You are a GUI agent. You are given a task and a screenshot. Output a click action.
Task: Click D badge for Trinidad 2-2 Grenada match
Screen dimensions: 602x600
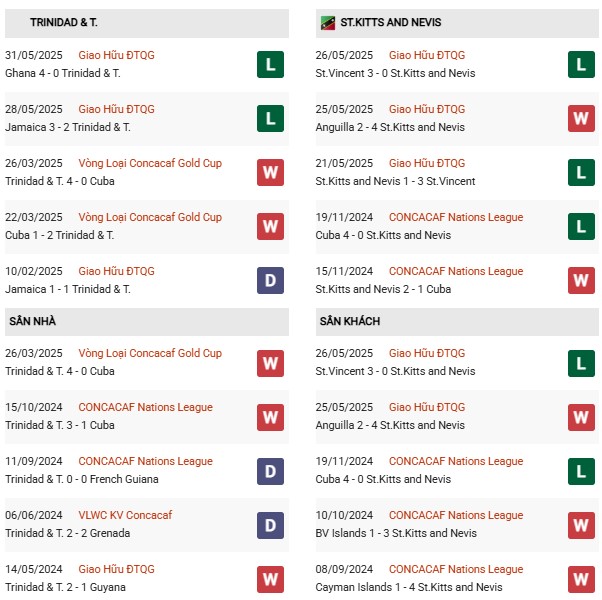click(270, 525)
